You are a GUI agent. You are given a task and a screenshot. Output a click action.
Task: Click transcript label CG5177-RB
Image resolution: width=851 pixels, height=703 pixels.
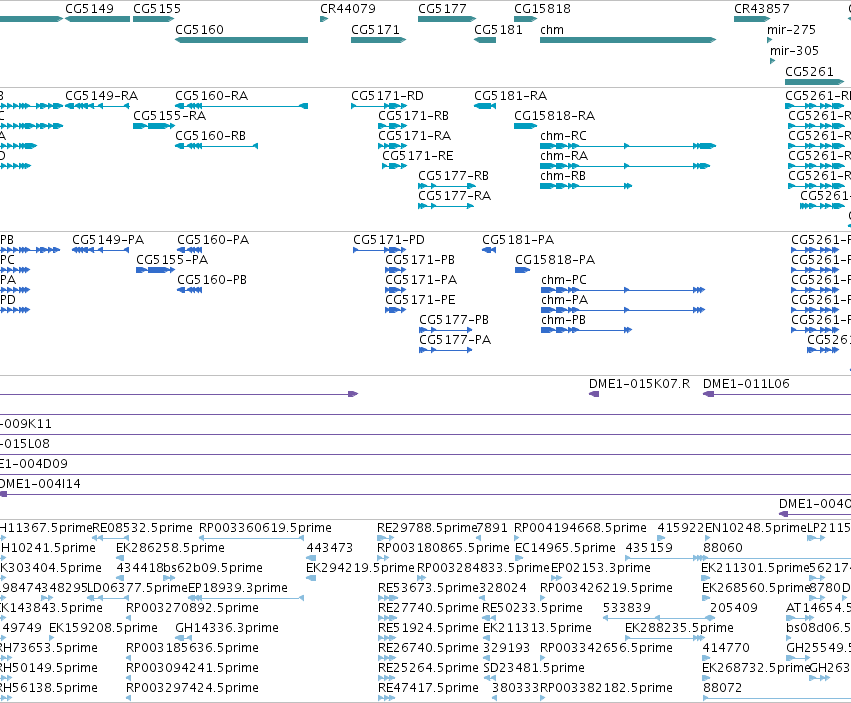[454, 176]
